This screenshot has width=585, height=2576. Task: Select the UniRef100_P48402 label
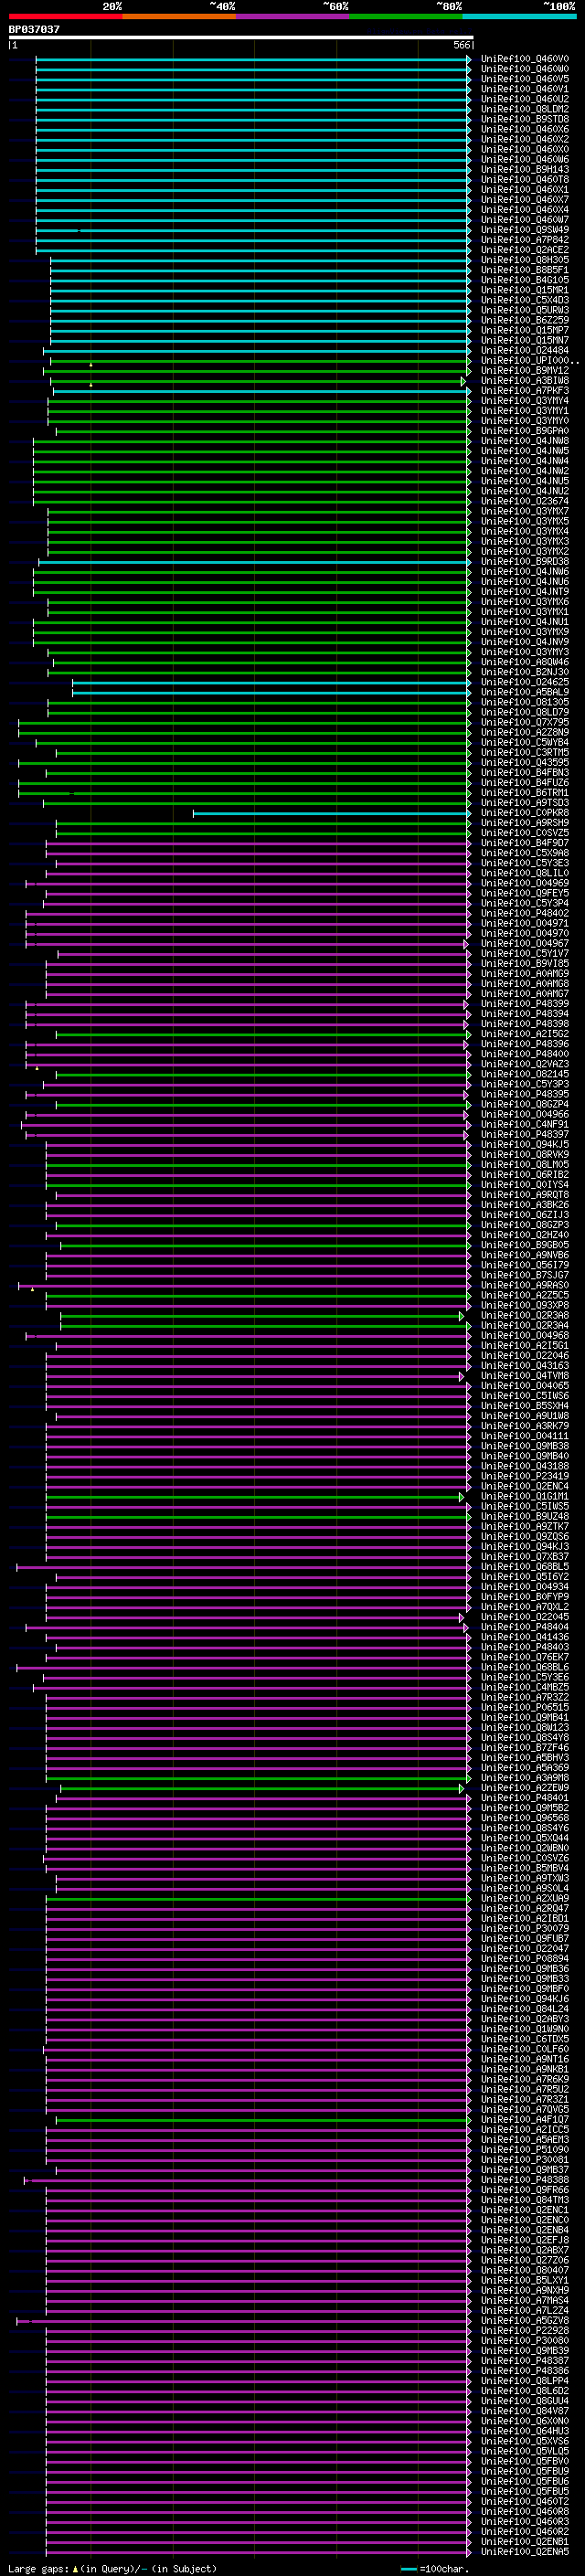(x=525, y=914)
